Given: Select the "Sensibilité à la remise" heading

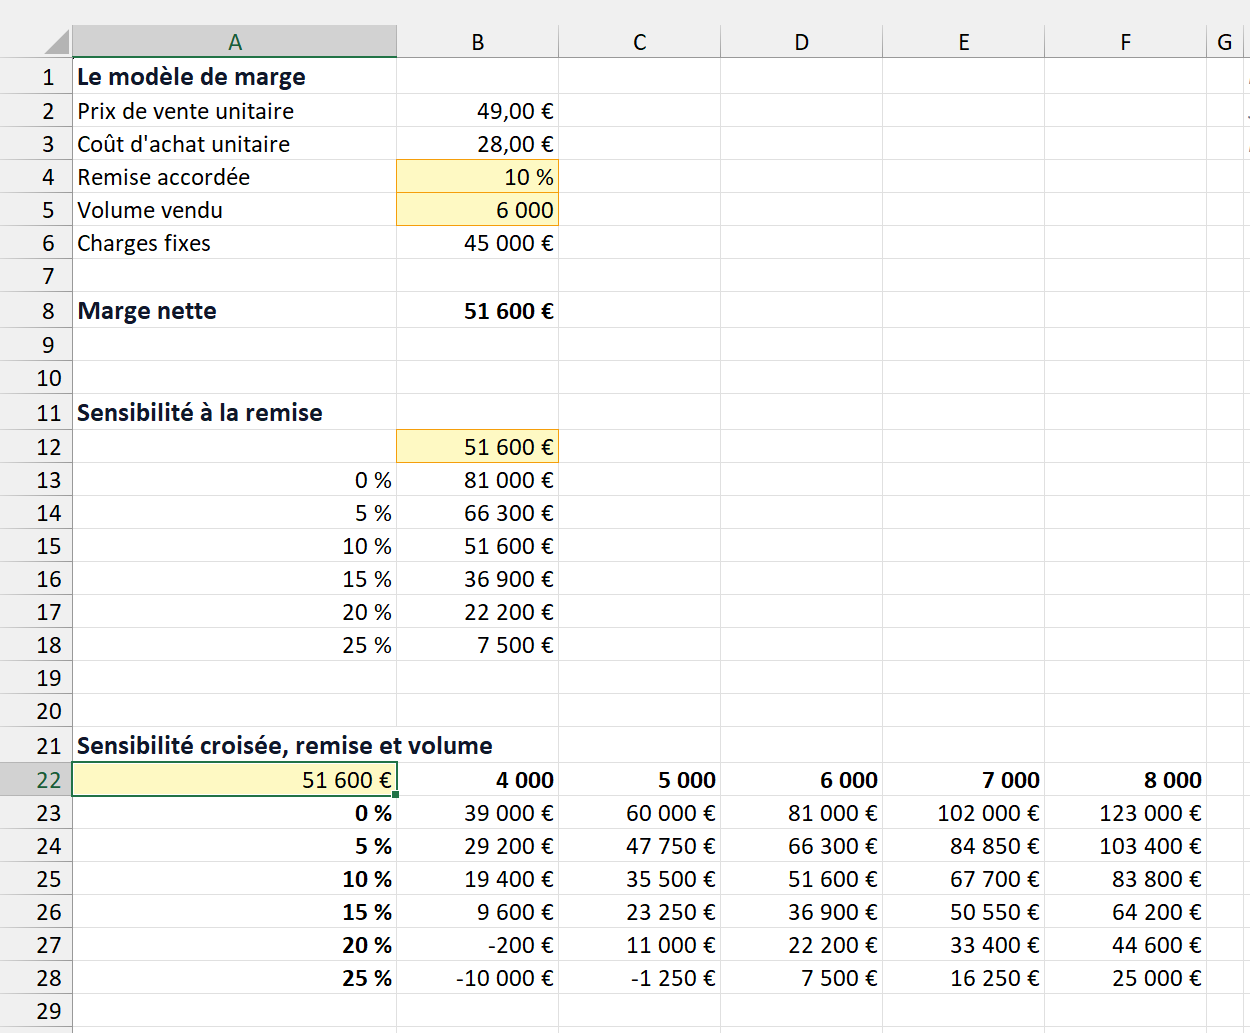Looking at the screenshot, I should pos(200,413).
